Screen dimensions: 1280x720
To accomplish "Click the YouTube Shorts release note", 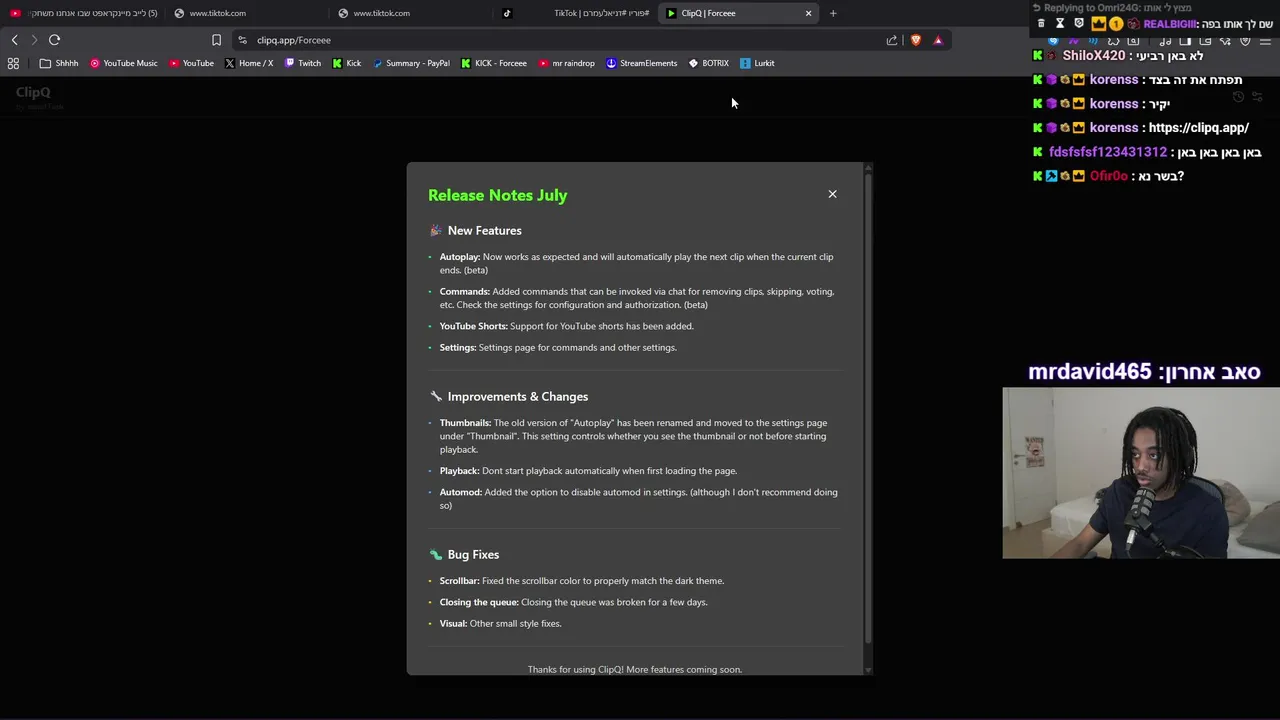I will pos(566,326).
